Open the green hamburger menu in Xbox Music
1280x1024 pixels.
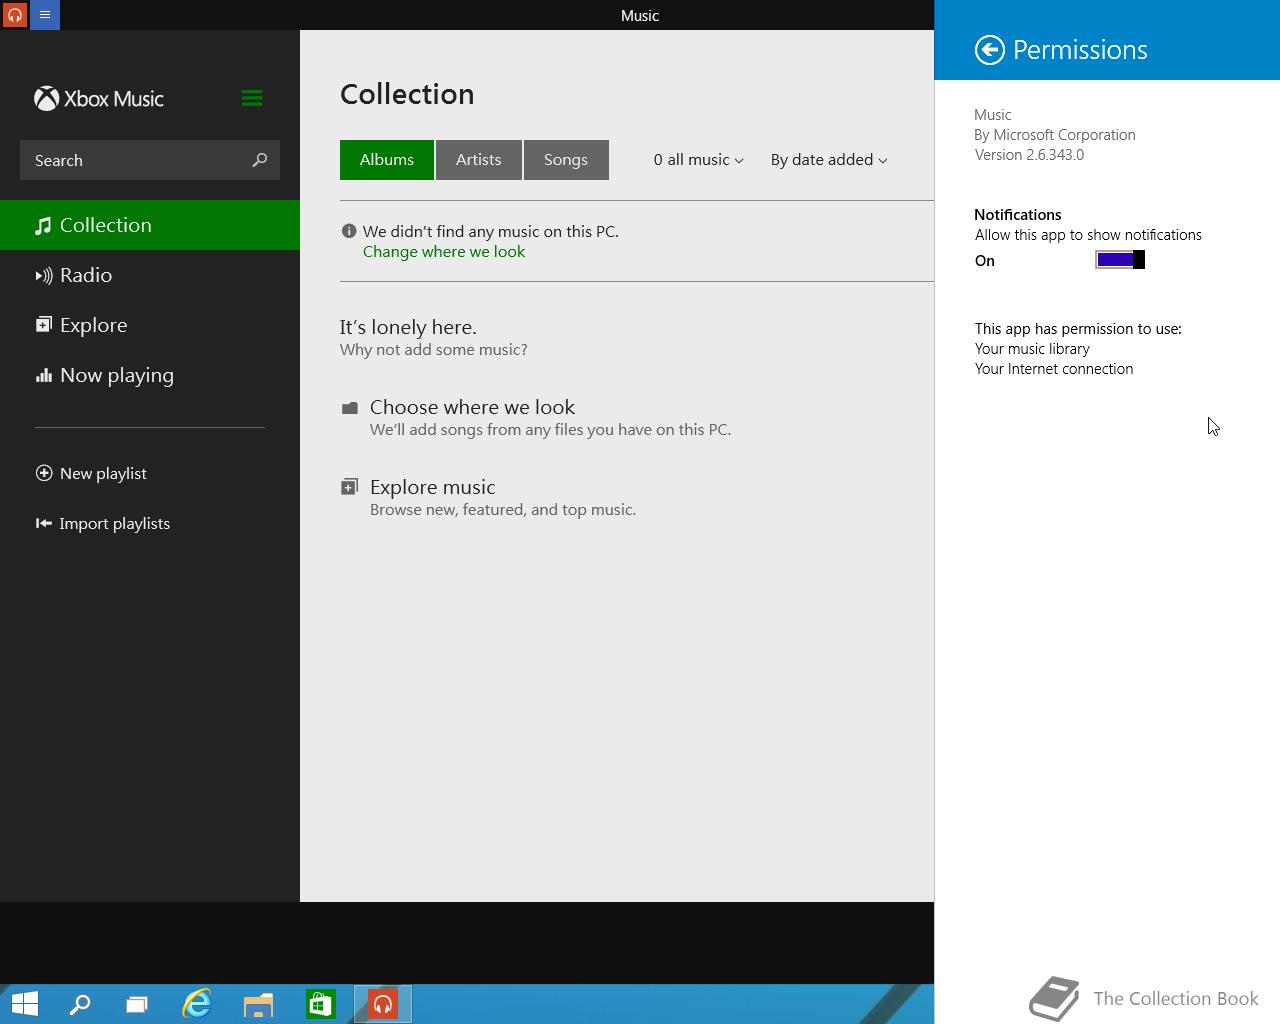(x=252, y=98)
